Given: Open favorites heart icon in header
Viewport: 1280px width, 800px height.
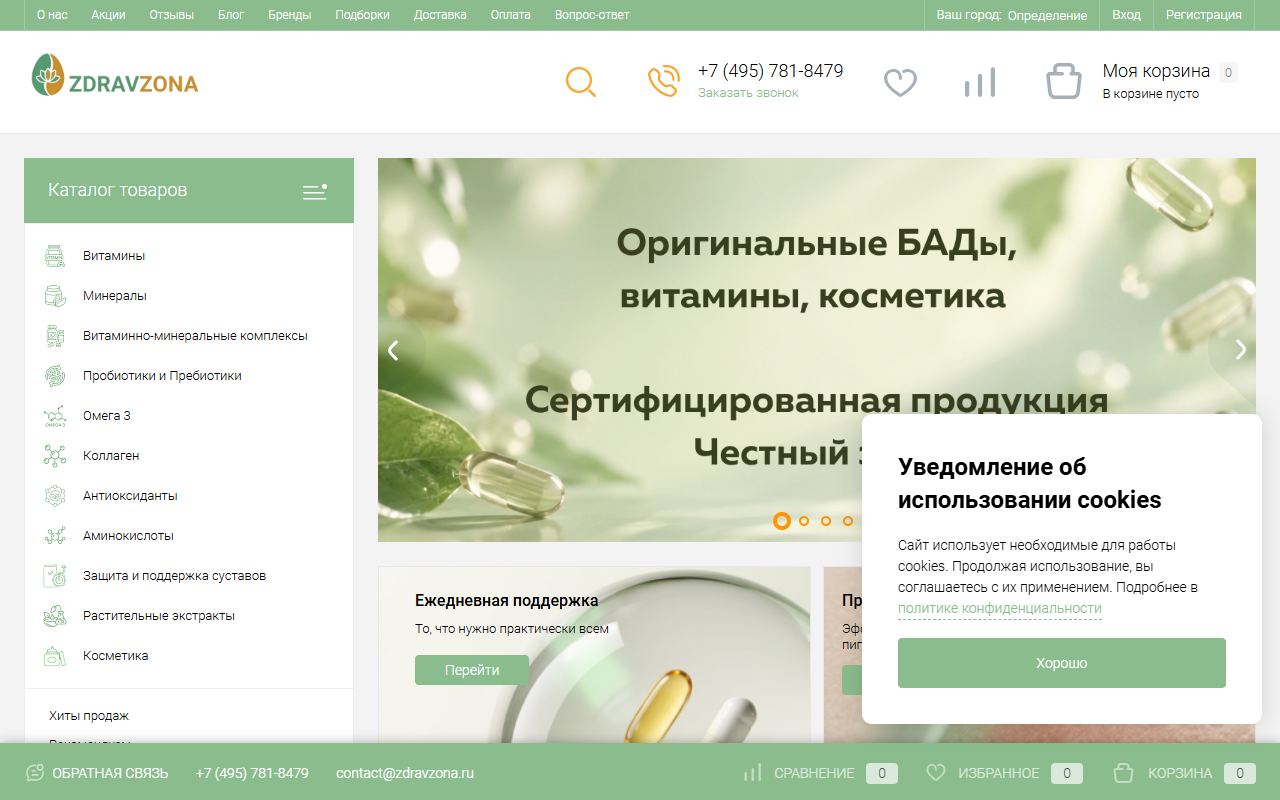Looking at the screenshot, I should pos(900,82).
